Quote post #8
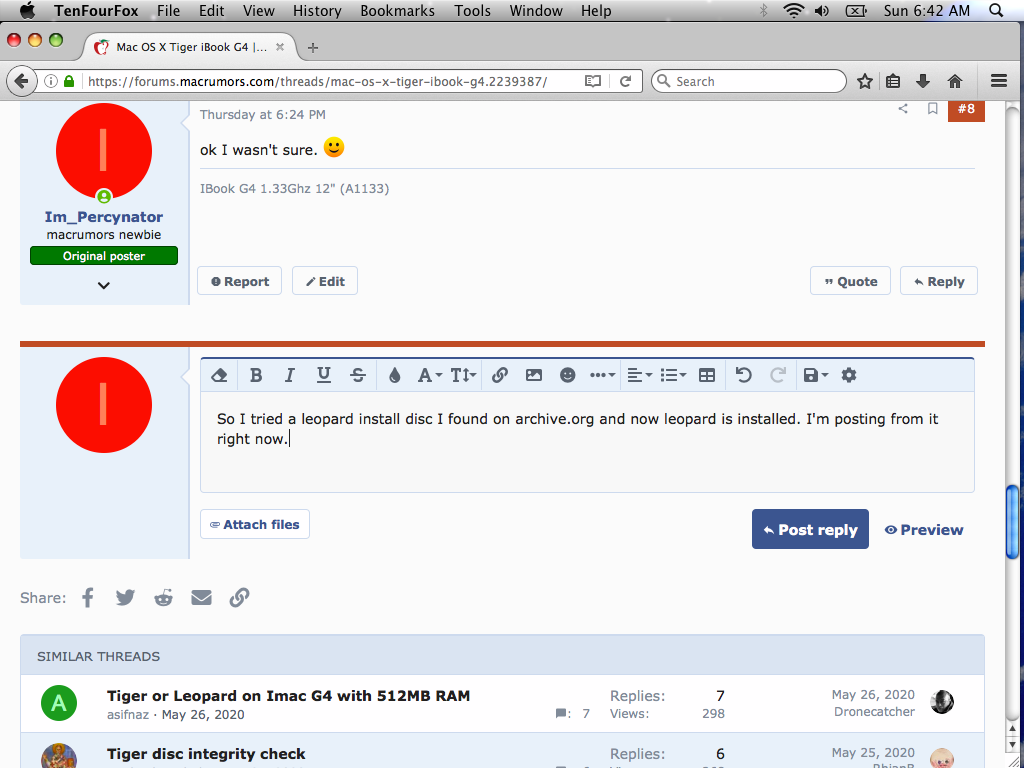Image resolution: width=1024 pixels, height=768 pixels. [x=850, y=281]
